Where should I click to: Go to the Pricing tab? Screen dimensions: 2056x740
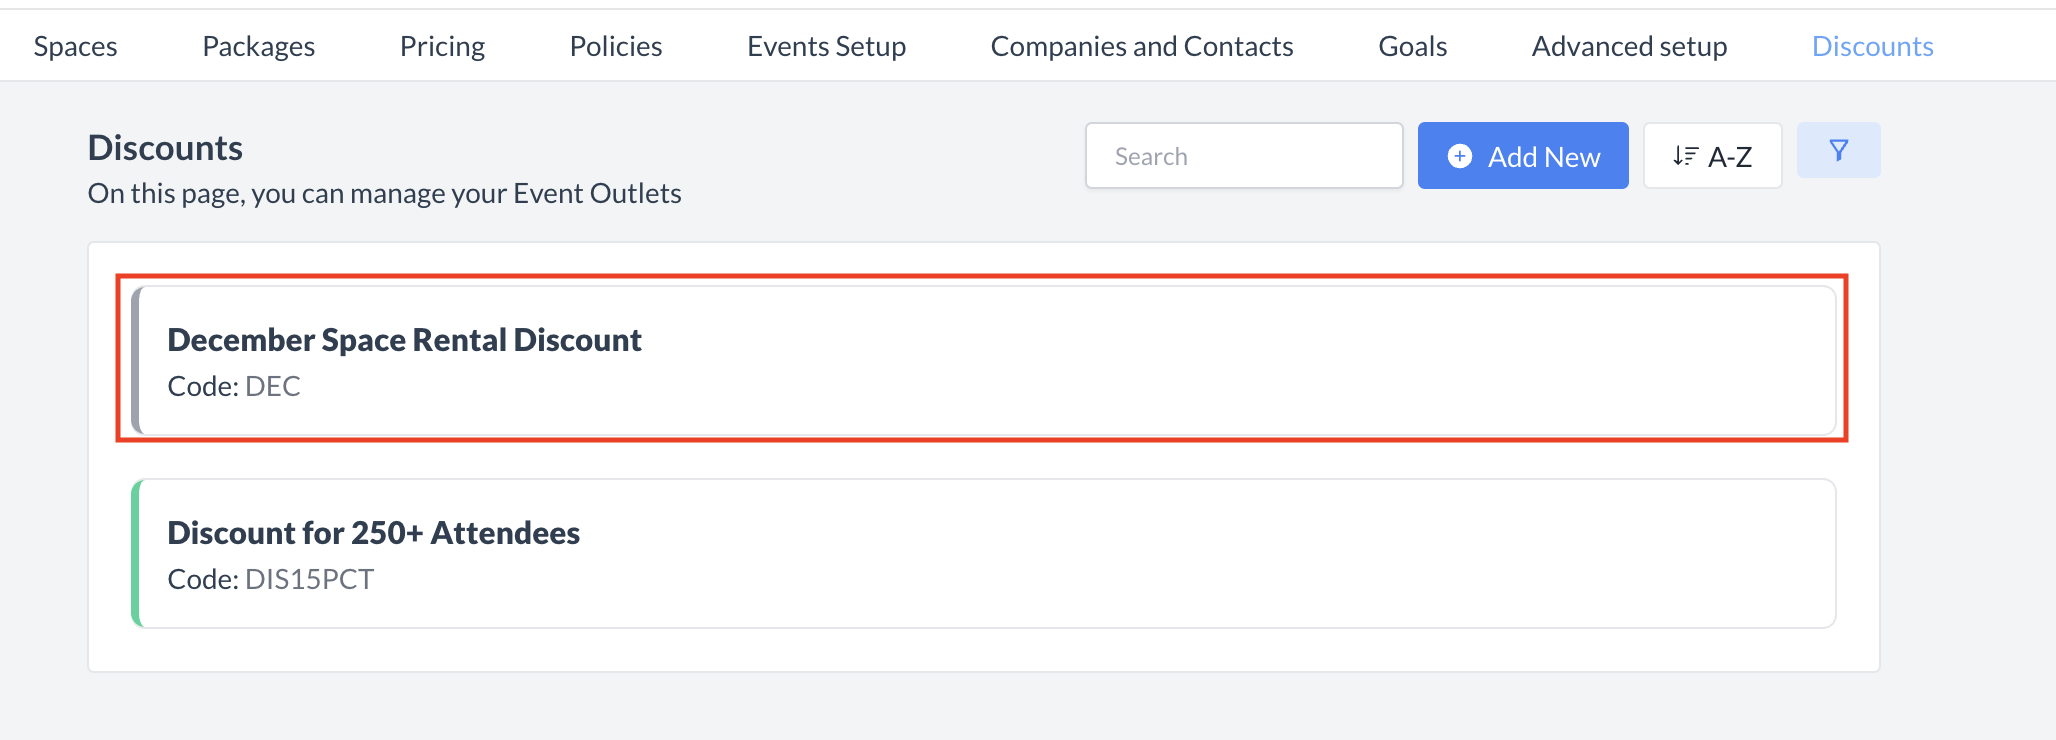[442, 46]
